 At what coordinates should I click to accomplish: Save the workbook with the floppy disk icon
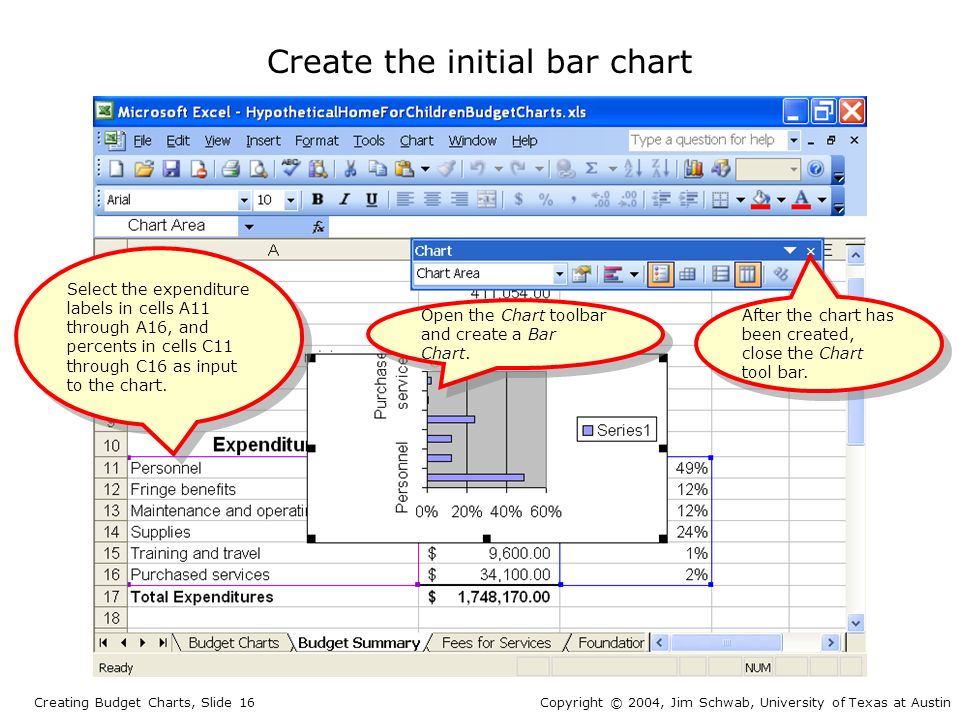tap(171, 169)
